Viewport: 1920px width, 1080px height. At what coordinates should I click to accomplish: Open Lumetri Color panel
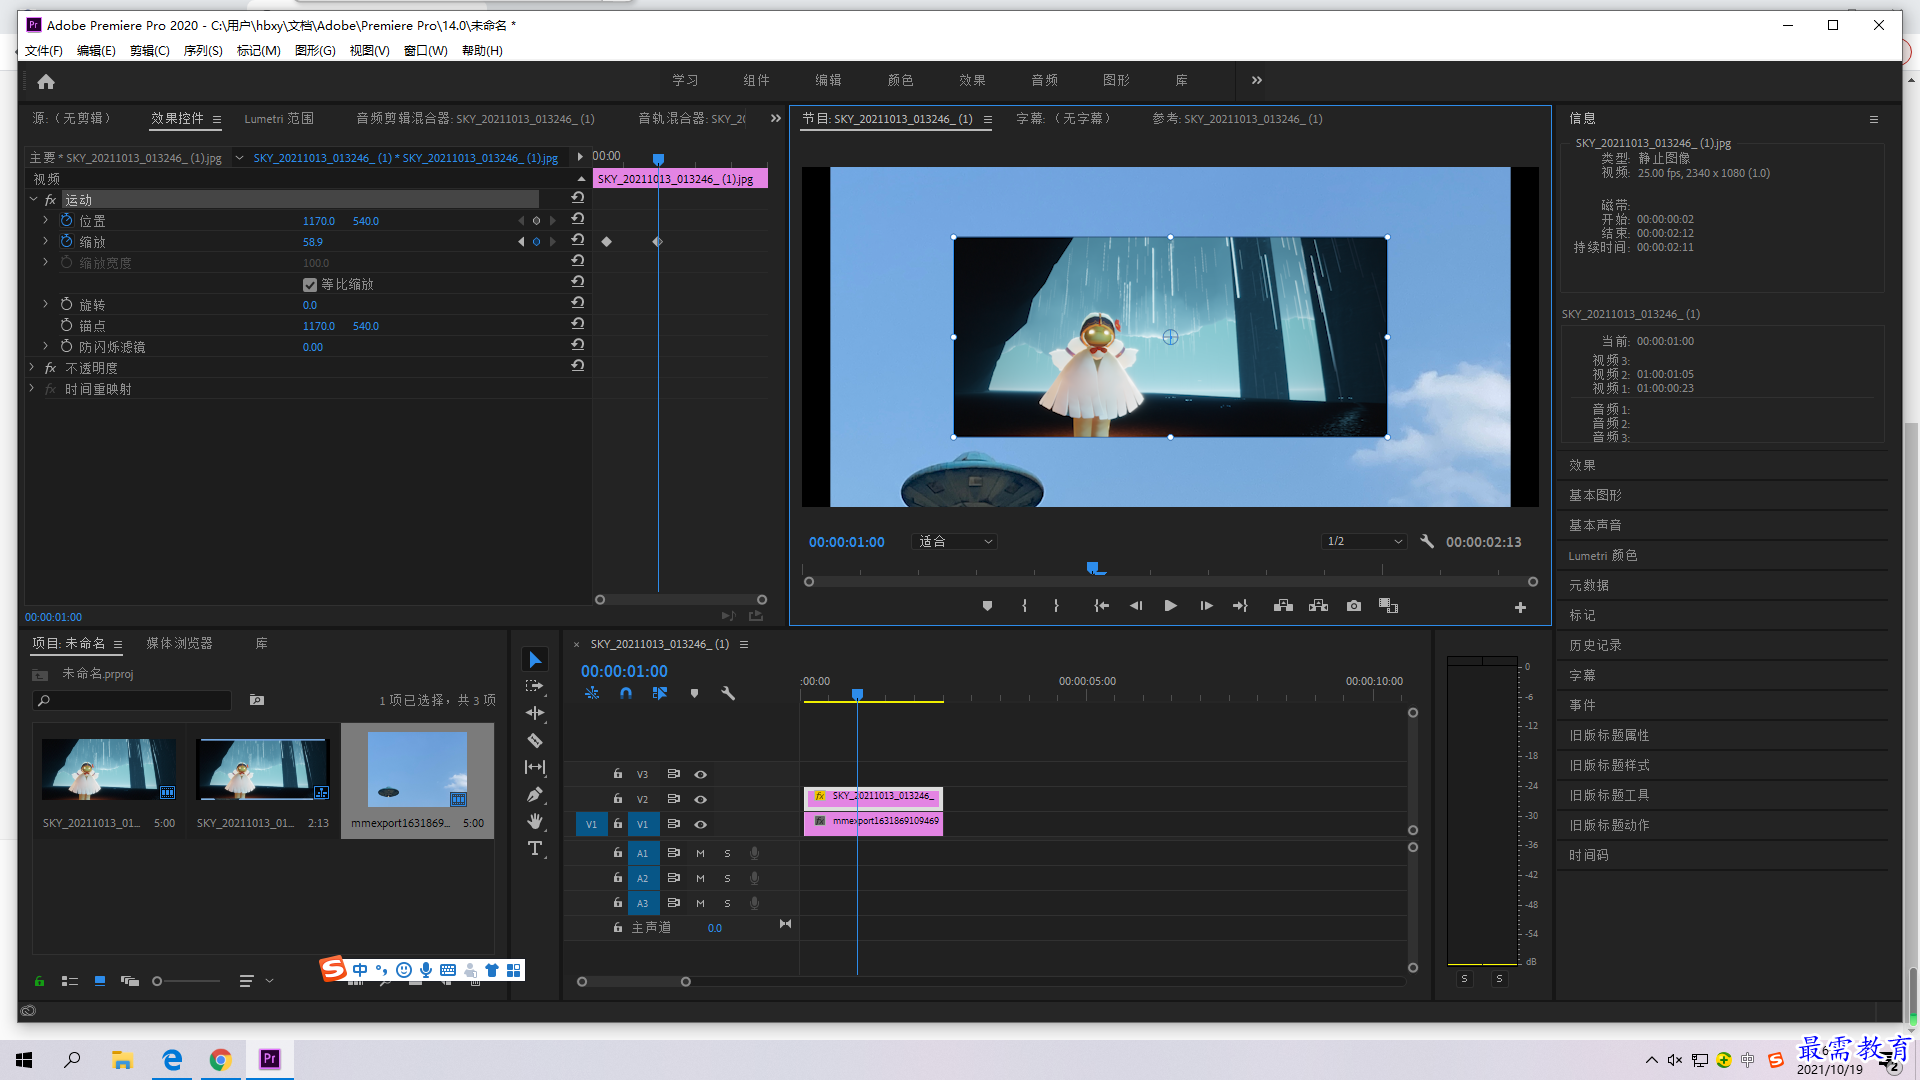[x=1602, y=555]
